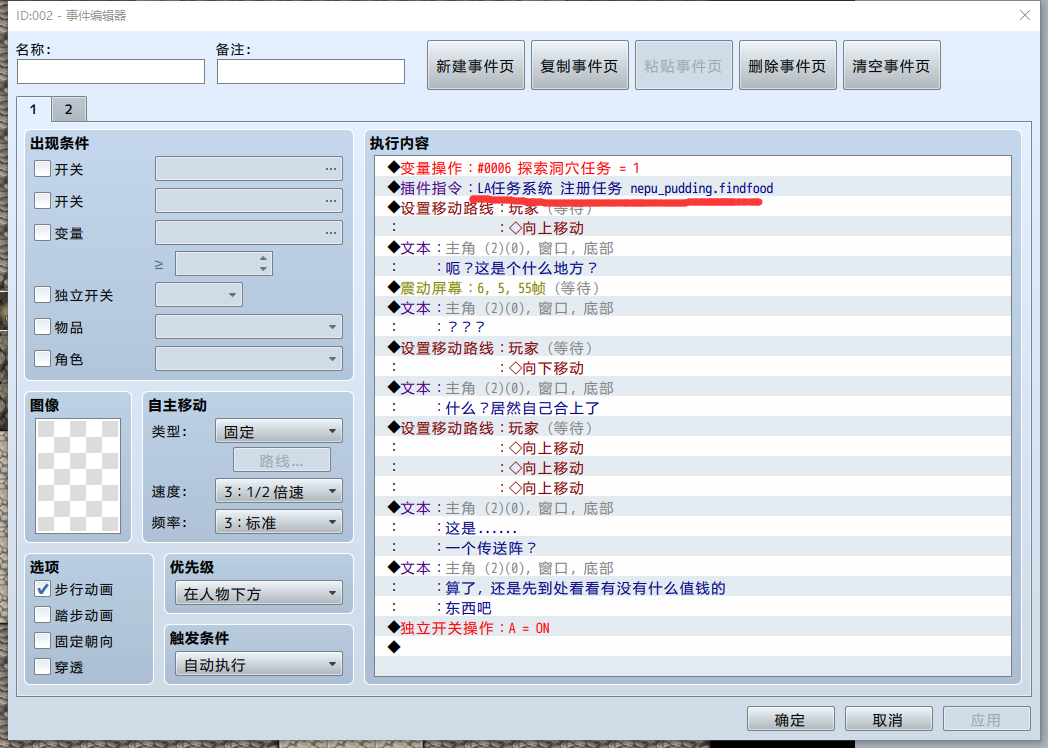Viewport: 1048px width, 748px height.
Task: Confirm with the 确定 button
Action: point(790,719)
